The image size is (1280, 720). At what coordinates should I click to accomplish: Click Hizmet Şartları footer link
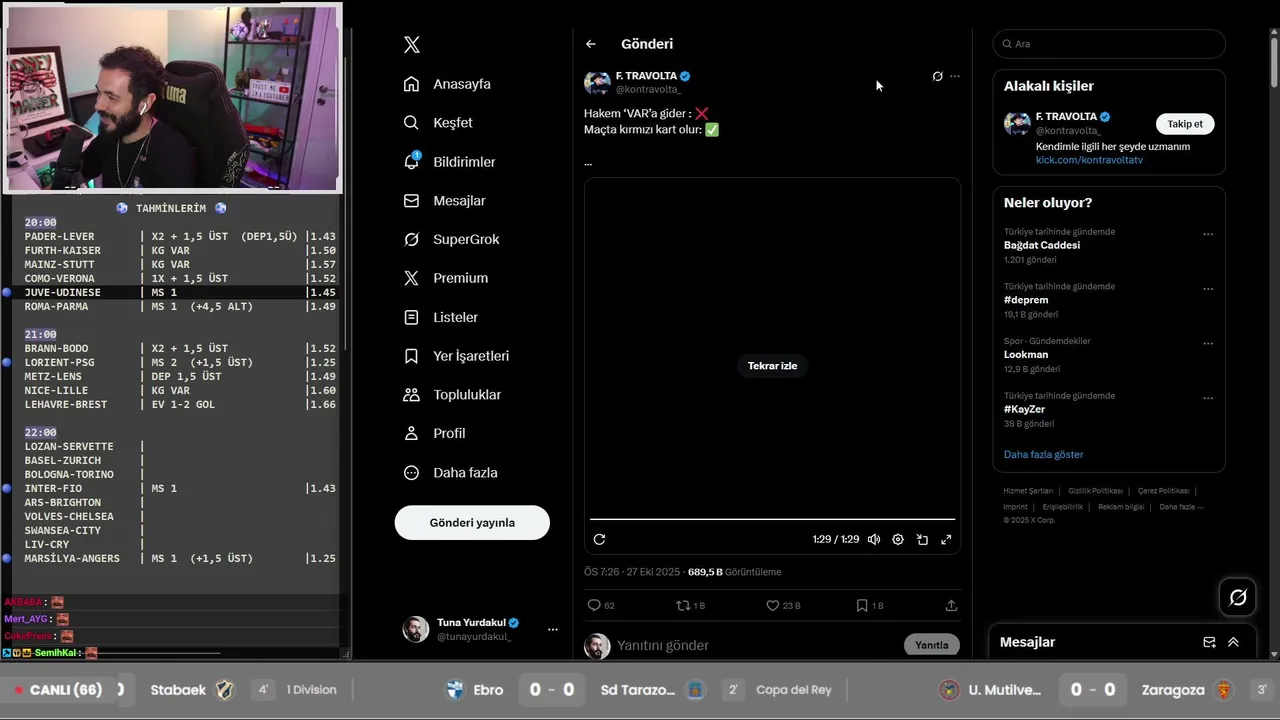click(1028, 491)
